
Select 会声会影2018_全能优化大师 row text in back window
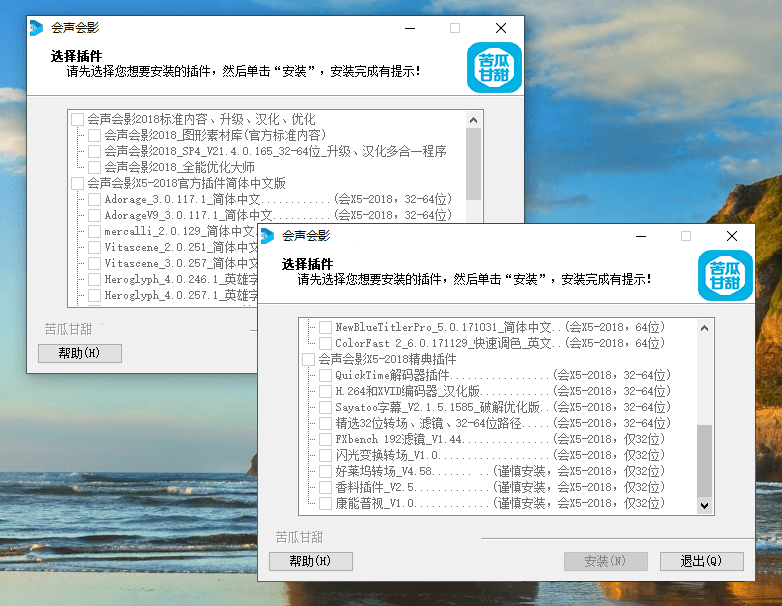coord(179,167)
